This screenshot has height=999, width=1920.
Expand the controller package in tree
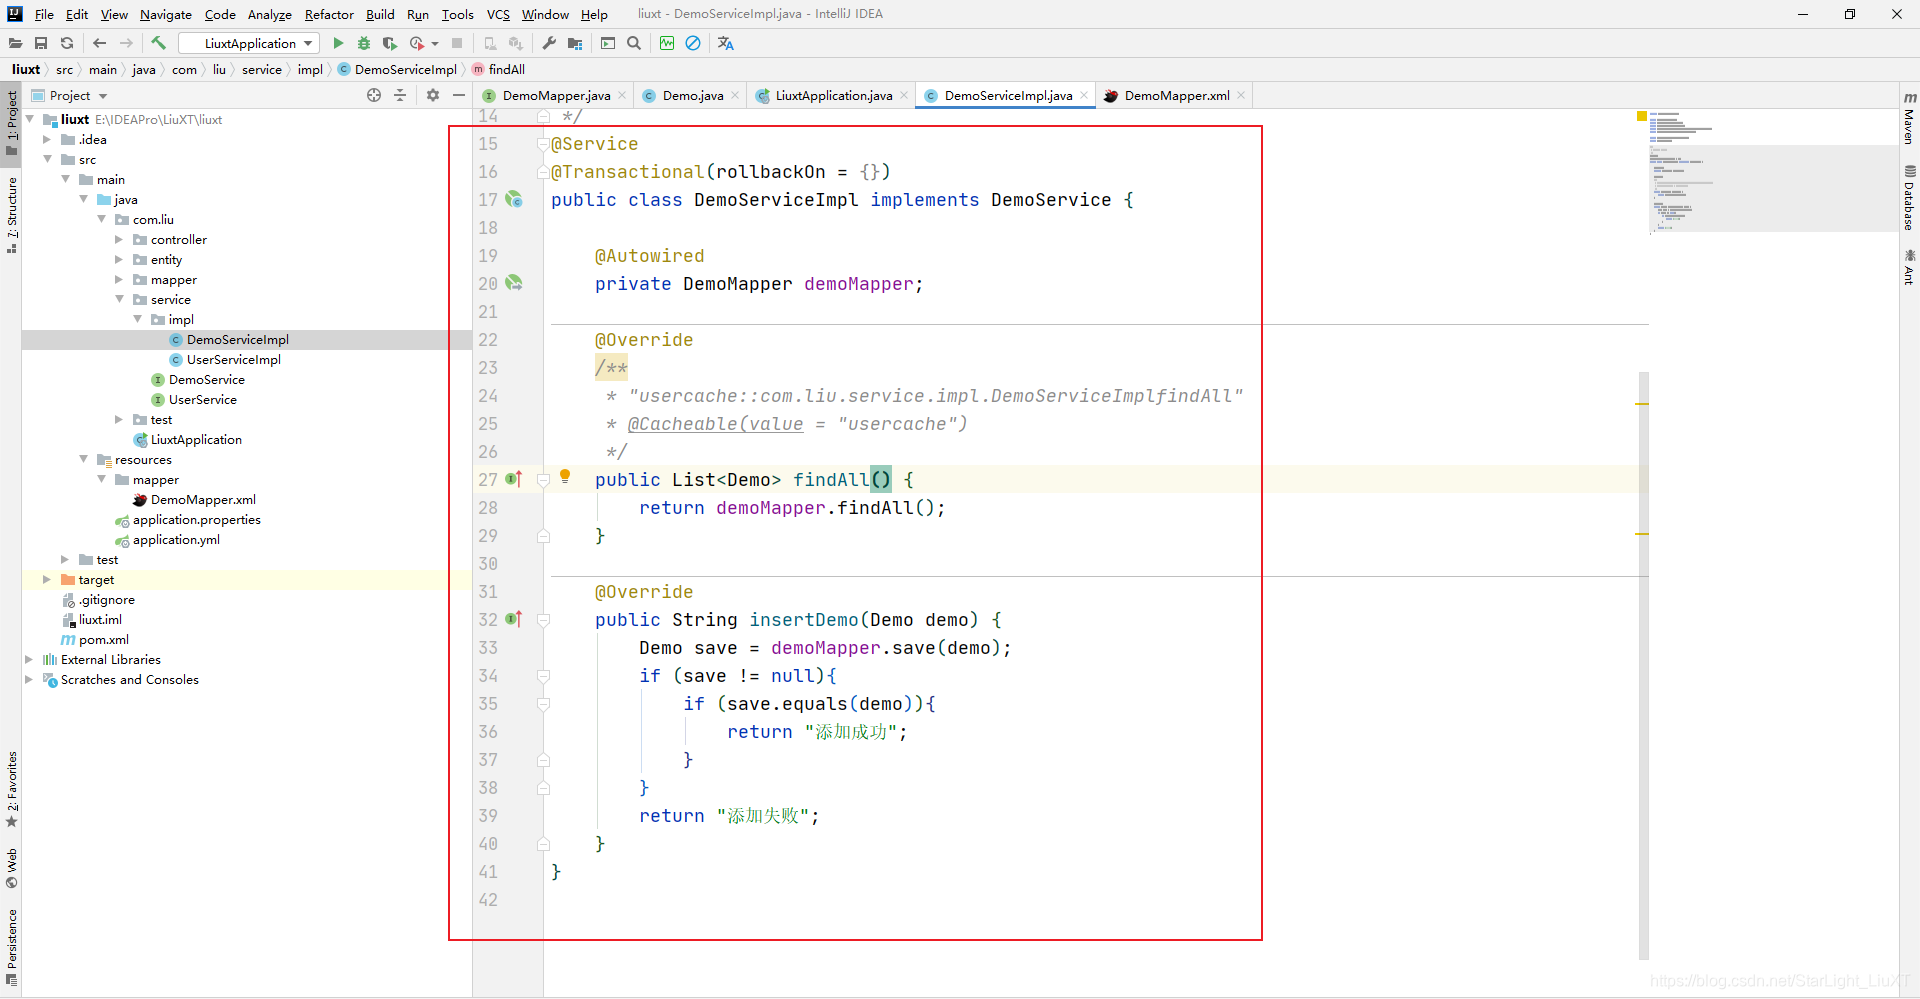tap(119, 239)
